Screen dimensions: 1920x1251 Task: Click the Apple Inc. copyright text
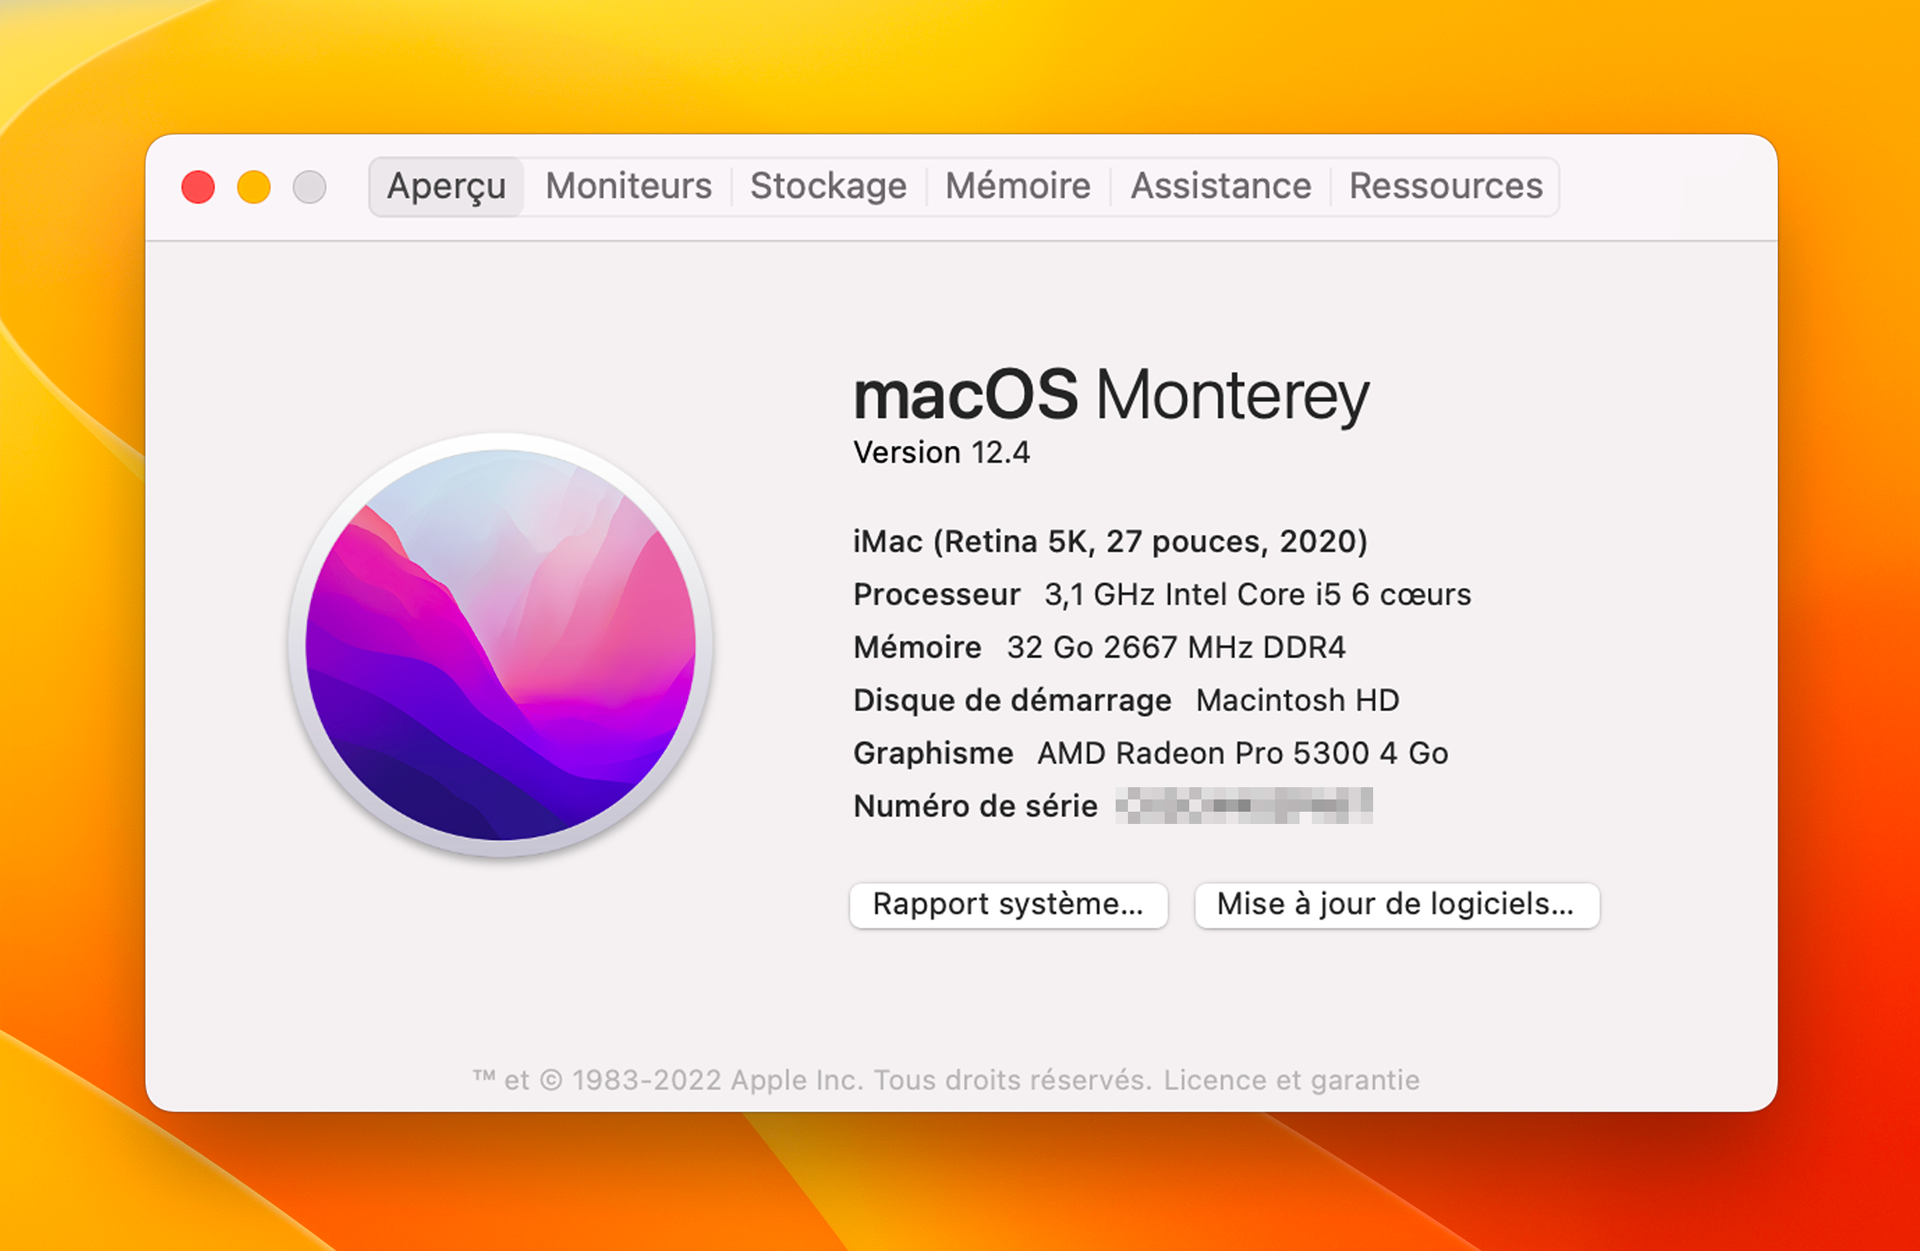(x=810, y=1080)
